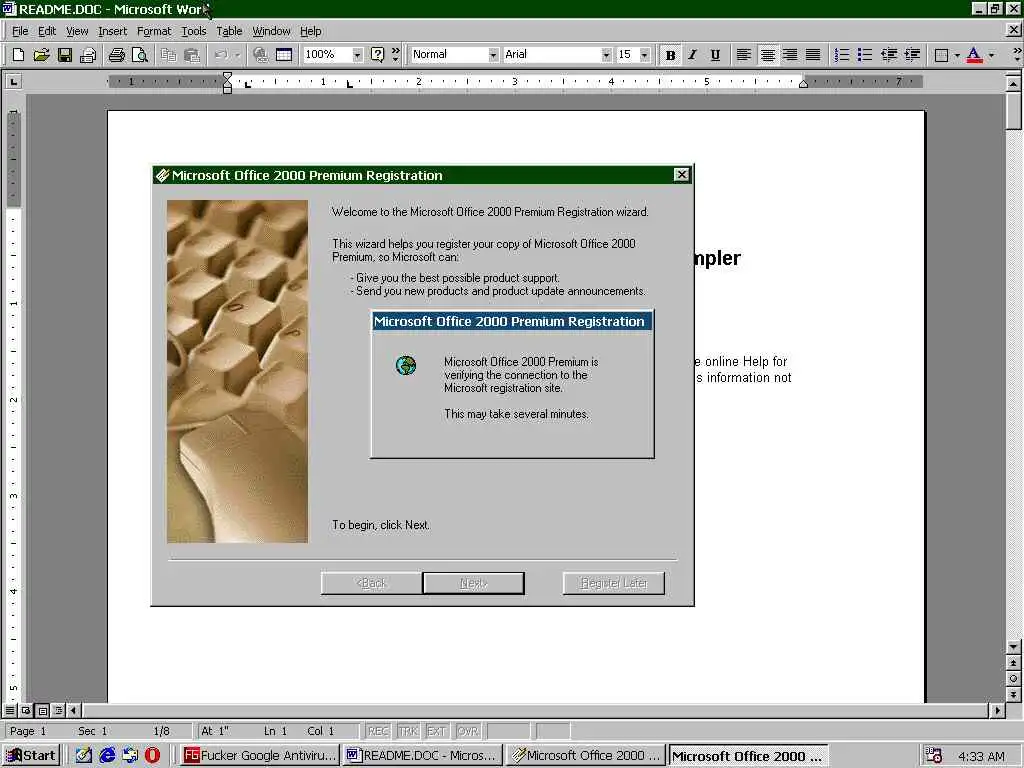Open the Insert menu
Image resolution: width=1024 pixels, height=768 pixels.
(112, 31)
